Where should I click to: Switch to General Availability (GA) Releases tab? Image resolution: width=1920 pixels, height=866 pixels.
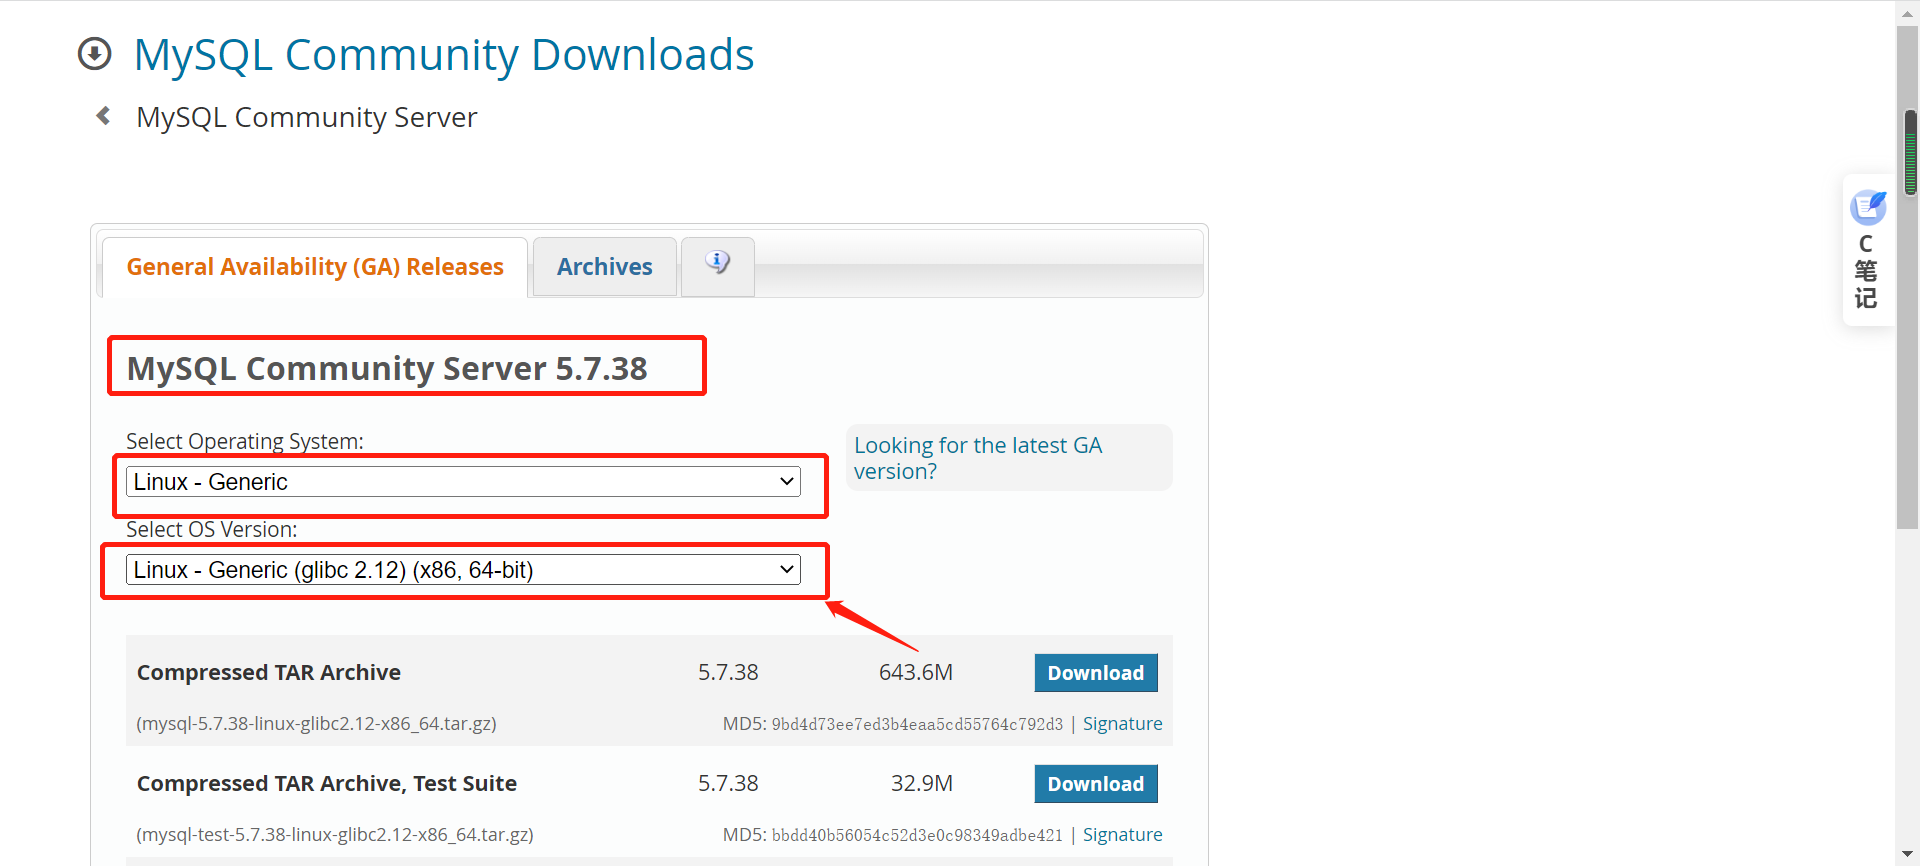point(315,267)
